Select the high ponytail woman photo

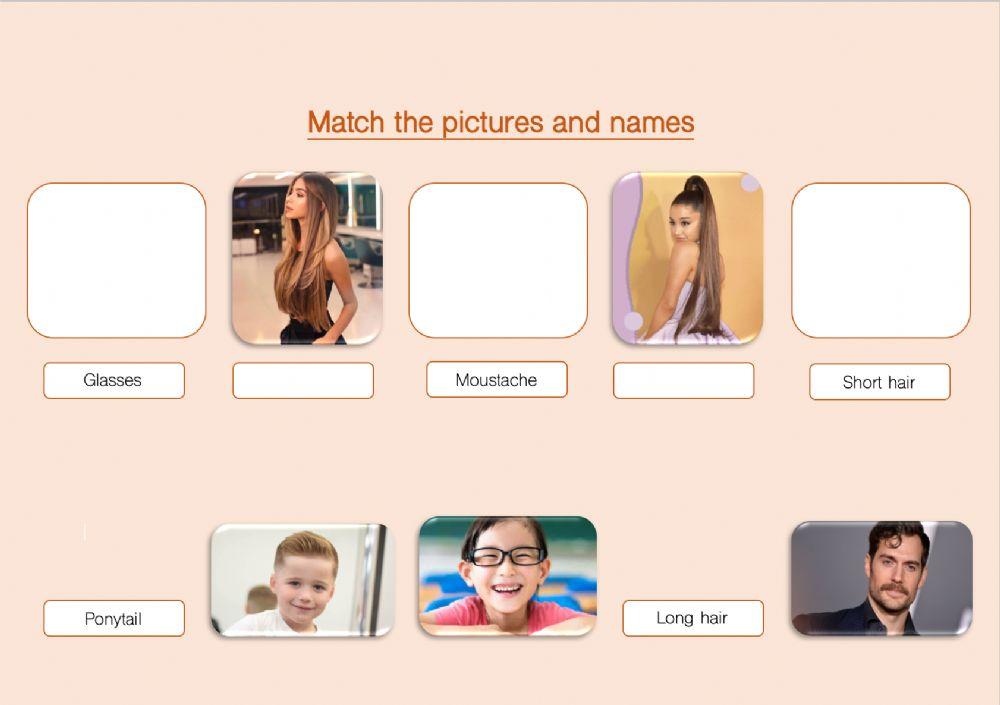(x=687, y=258)
